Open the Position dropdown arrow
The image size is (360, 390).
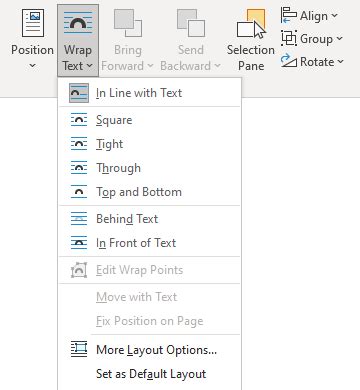[32, 65]
